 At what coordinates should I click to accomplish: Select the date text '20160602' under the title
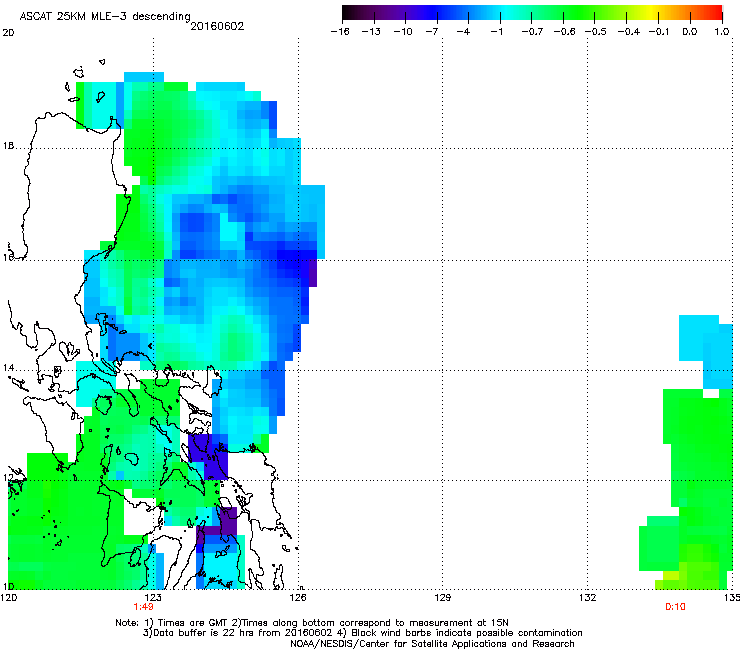pos(217,26)
